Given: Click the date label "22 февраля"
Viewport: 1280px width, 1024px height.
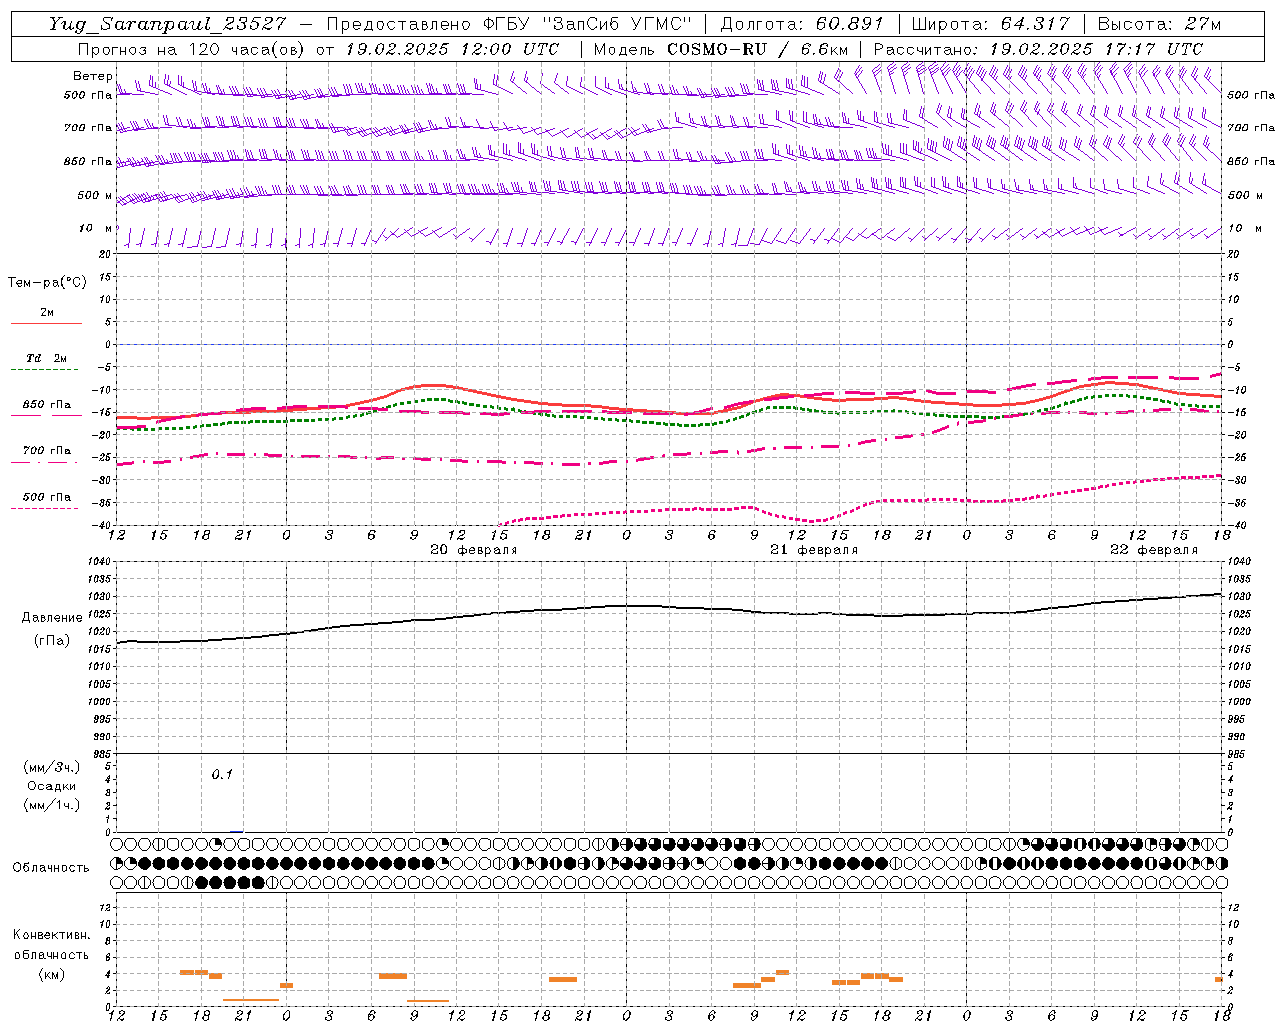Looking at the screenshot, I should click(x=1154, y=549).
